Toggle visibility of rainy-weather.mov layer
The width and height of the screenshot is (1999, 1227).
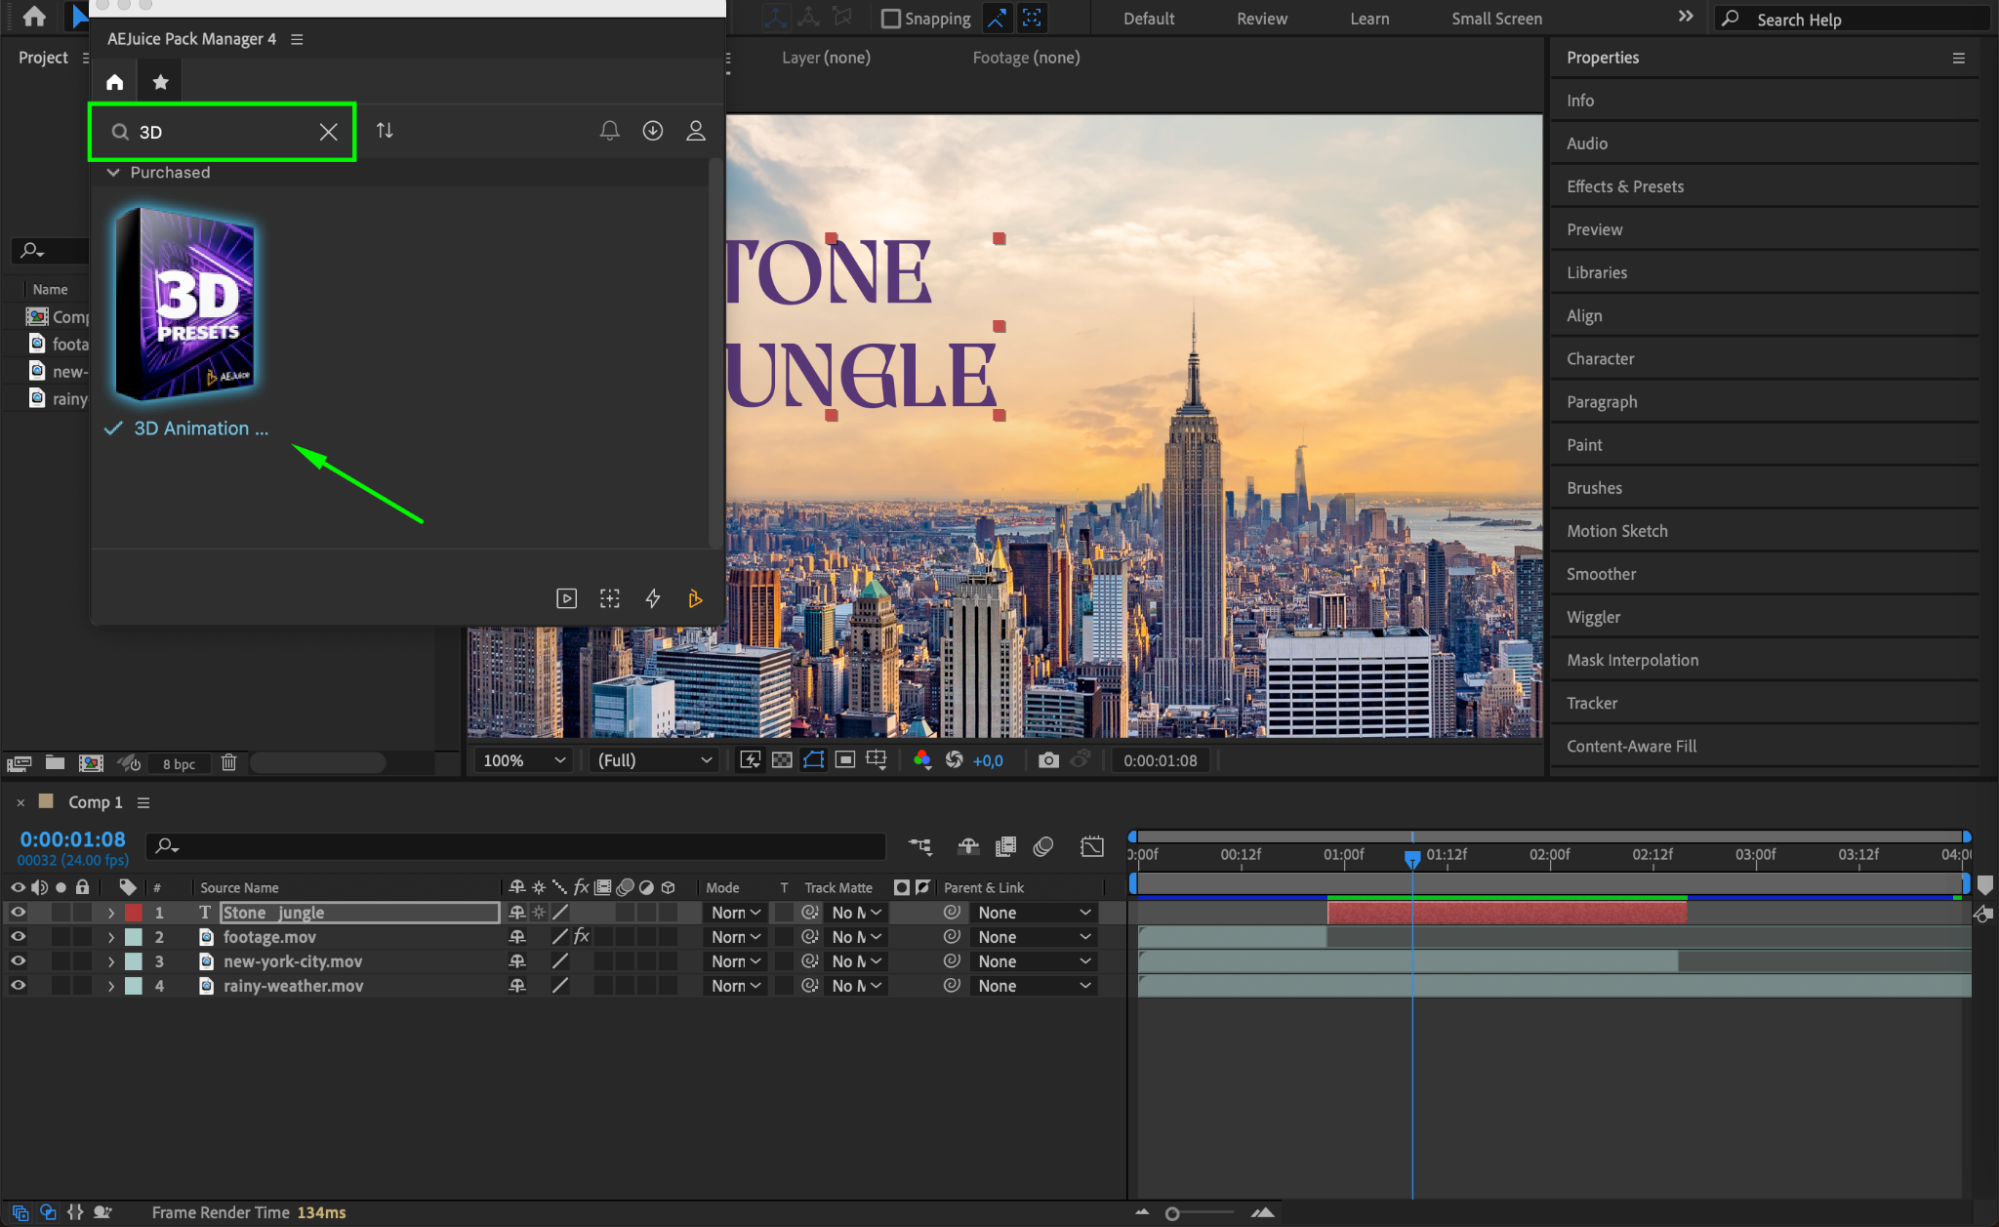(x=18, y=985)
